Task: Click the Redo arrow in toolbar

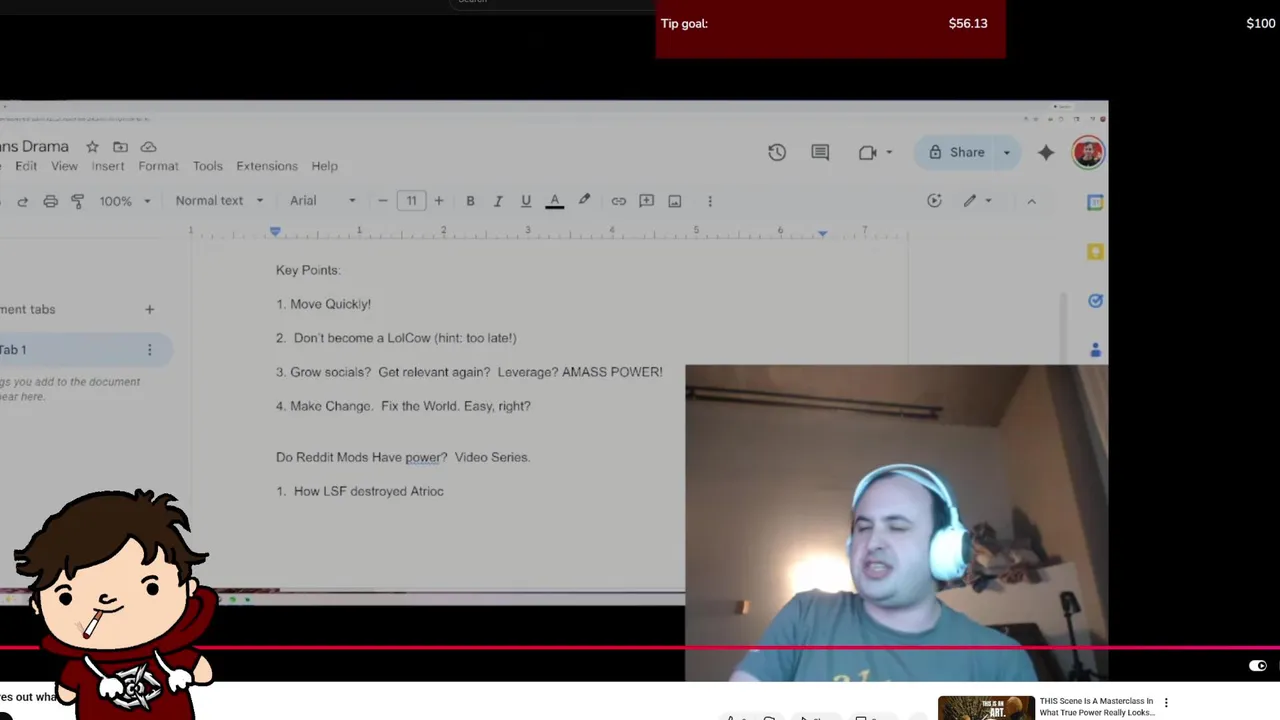Action: pyautogui.click(x=22, y=201)
